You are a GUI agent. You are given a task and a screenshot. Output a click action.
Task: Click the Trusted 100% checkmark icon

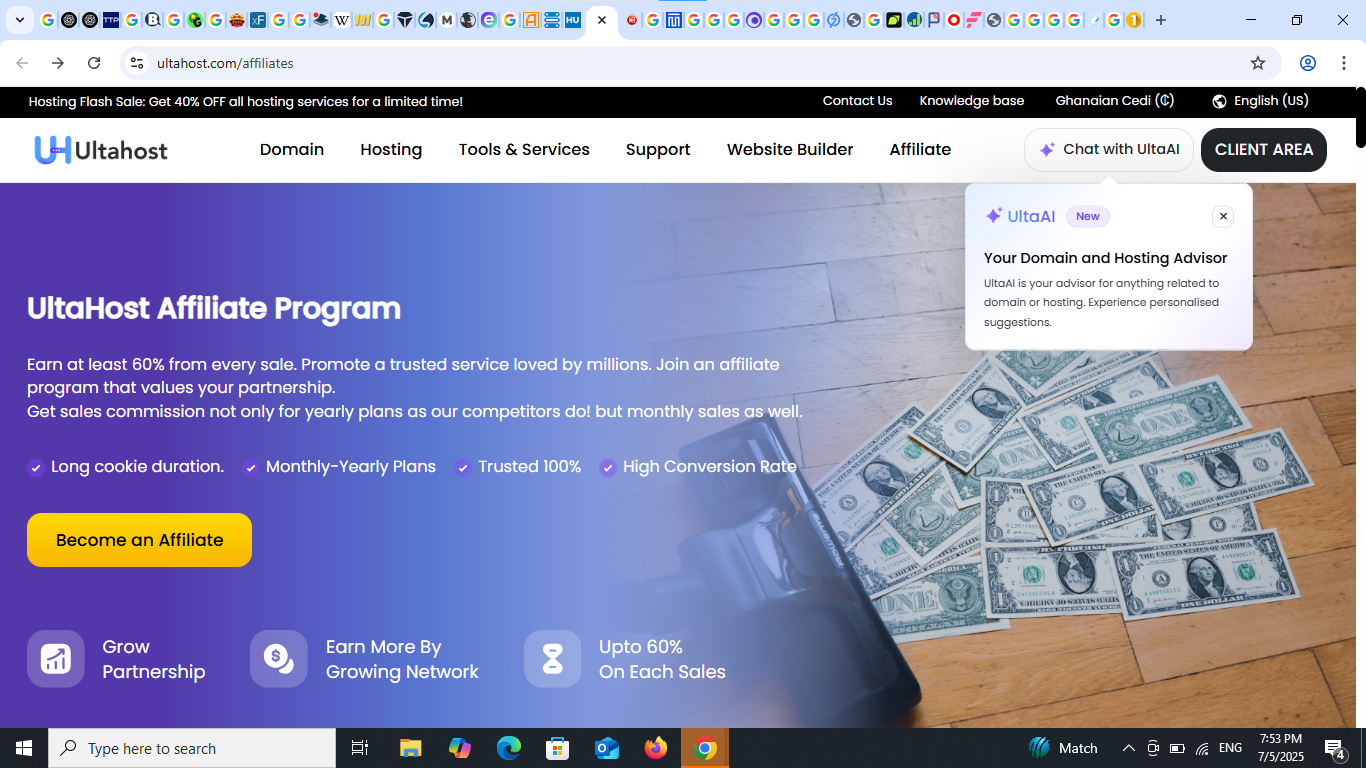pos(463,467)
